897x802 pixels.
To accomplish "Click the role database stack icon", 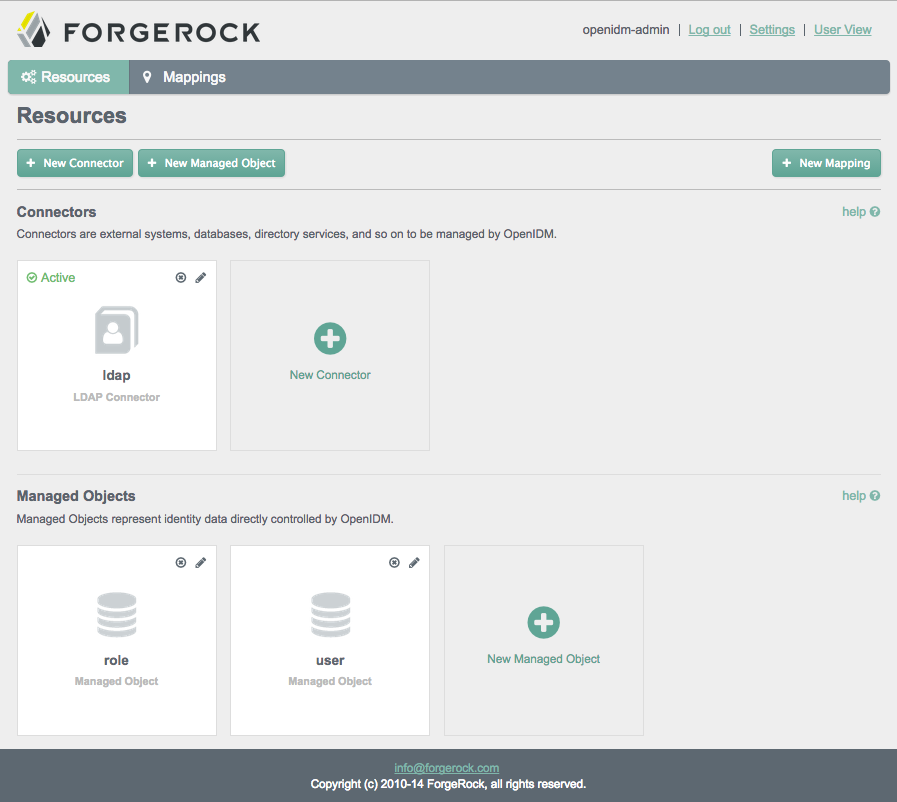I will (x=117, y=615).
